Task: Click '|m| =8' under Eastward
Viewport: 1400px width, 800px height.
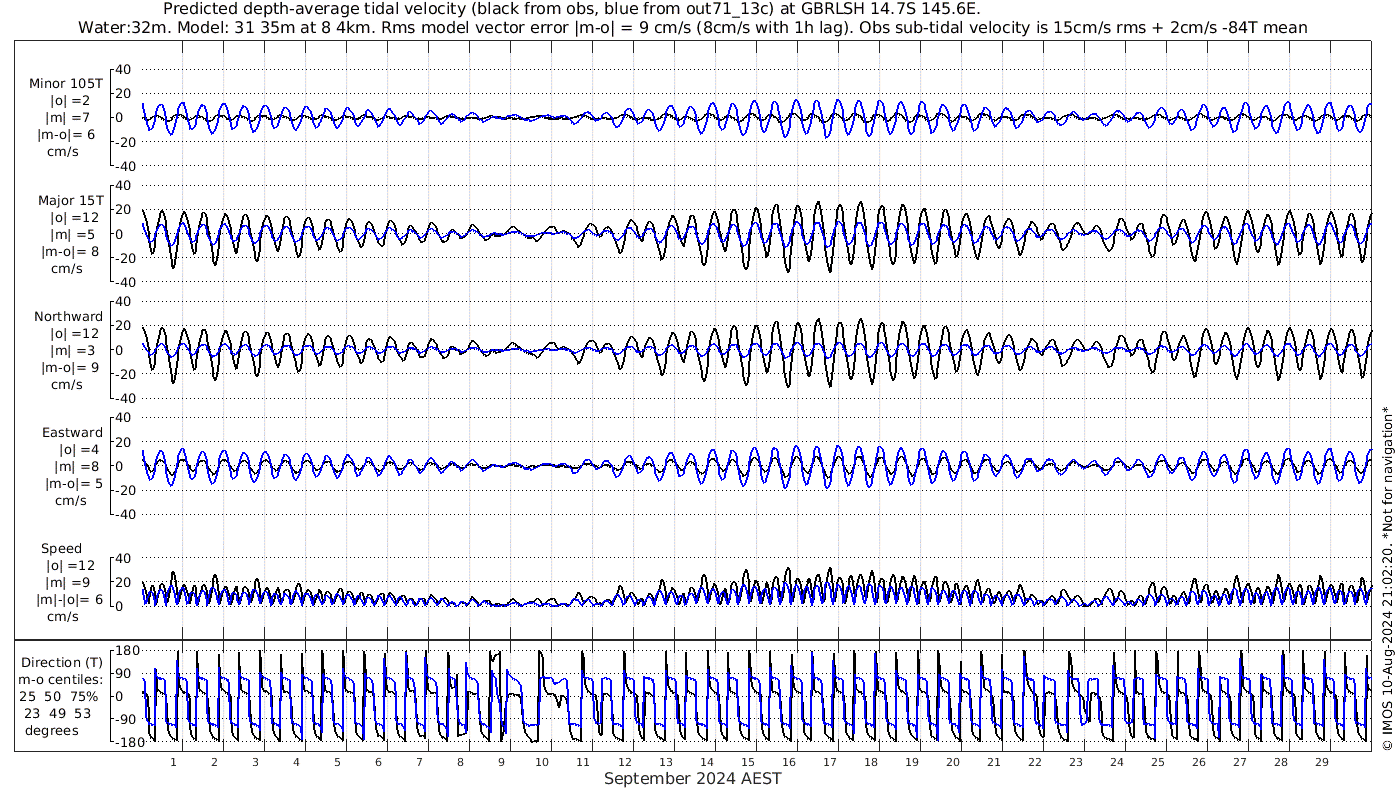Action: [x=76, y=467]
